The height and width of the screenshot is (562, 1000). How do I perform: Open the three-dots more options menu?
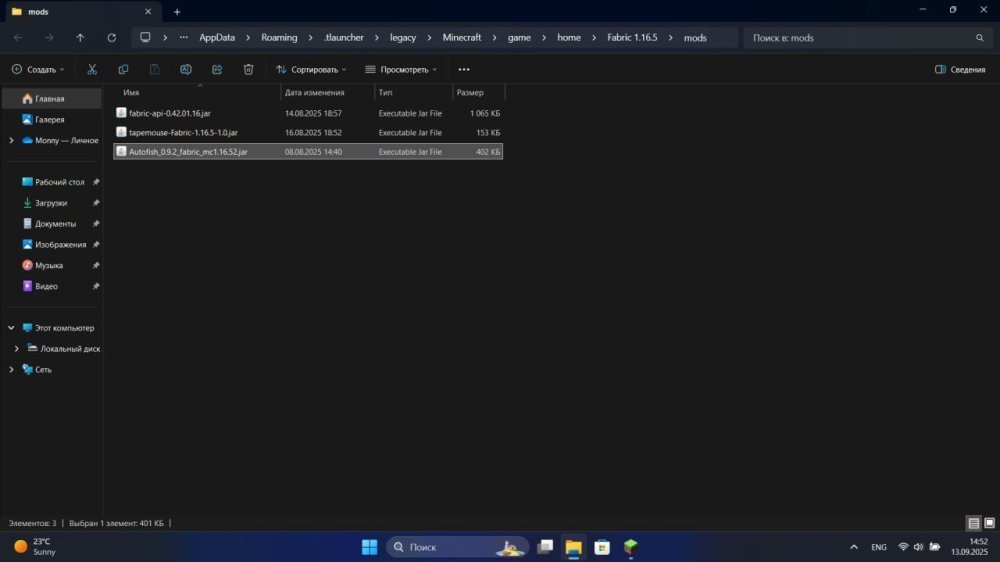[464, 70]
